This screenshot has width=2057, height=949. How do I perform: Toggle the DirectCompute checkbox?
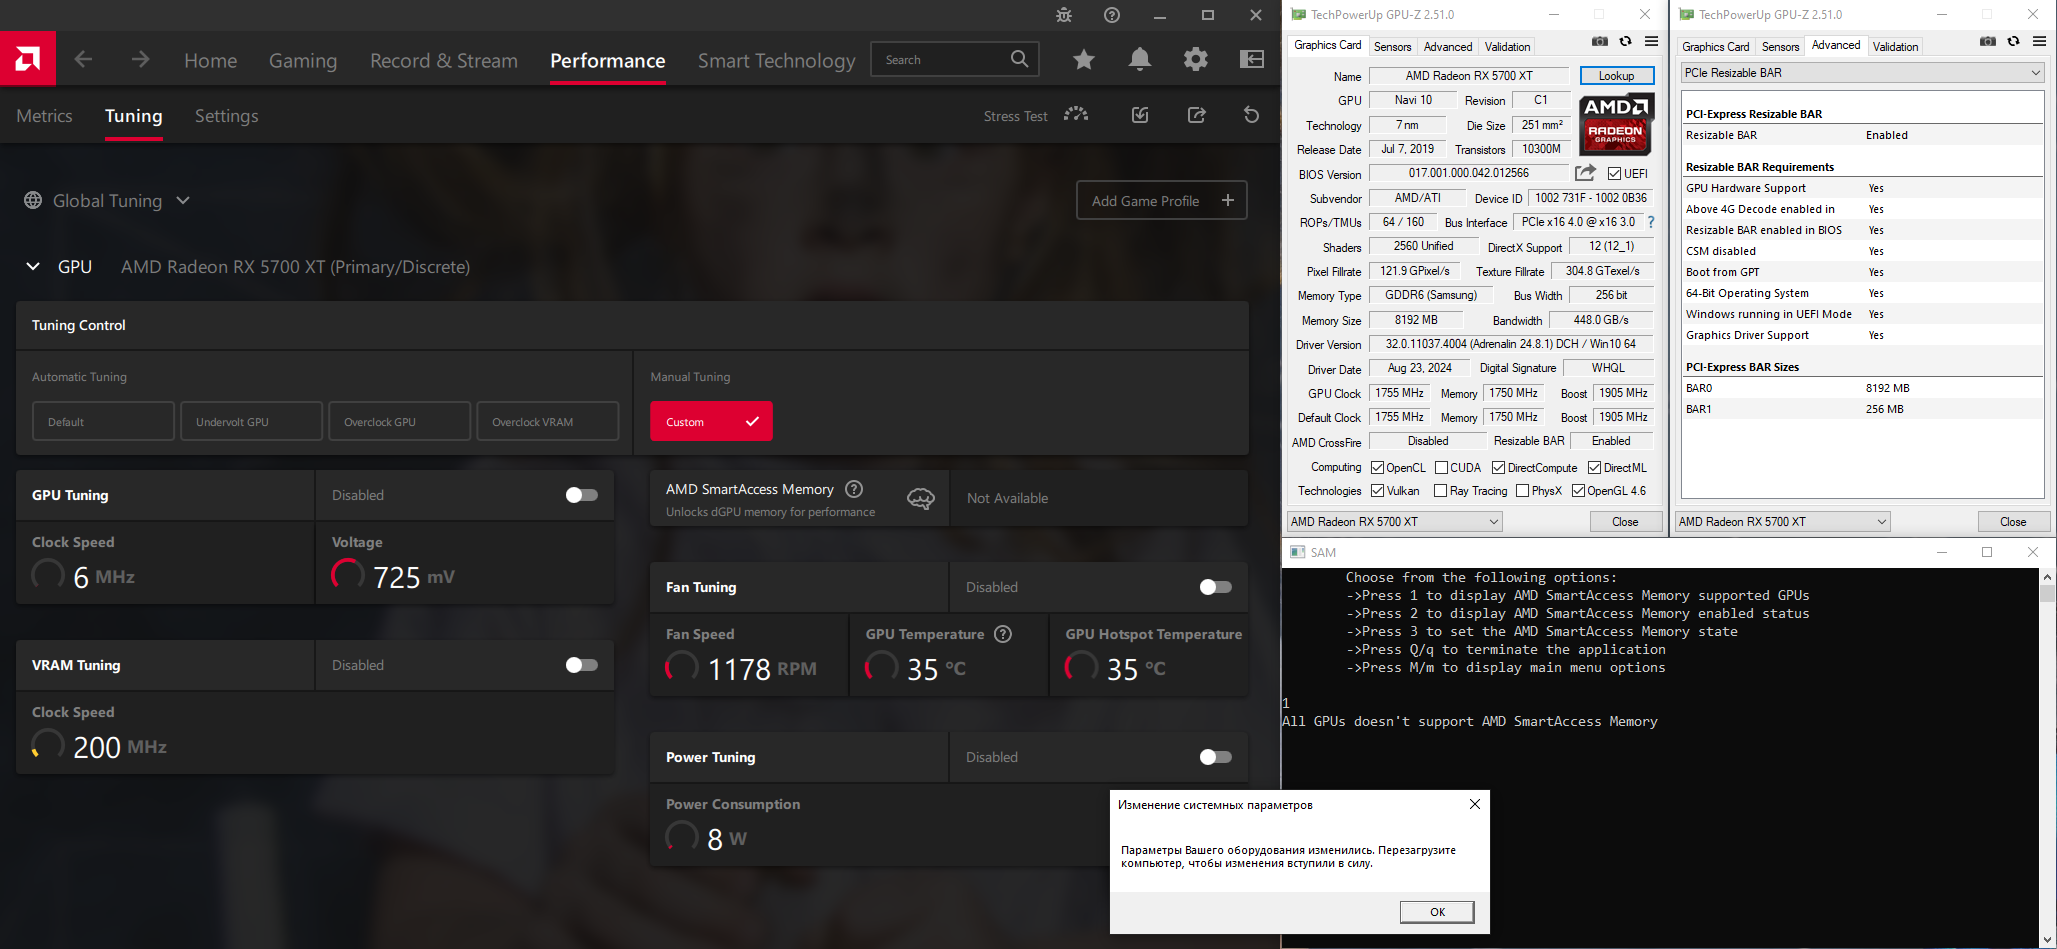(1498, 468)
